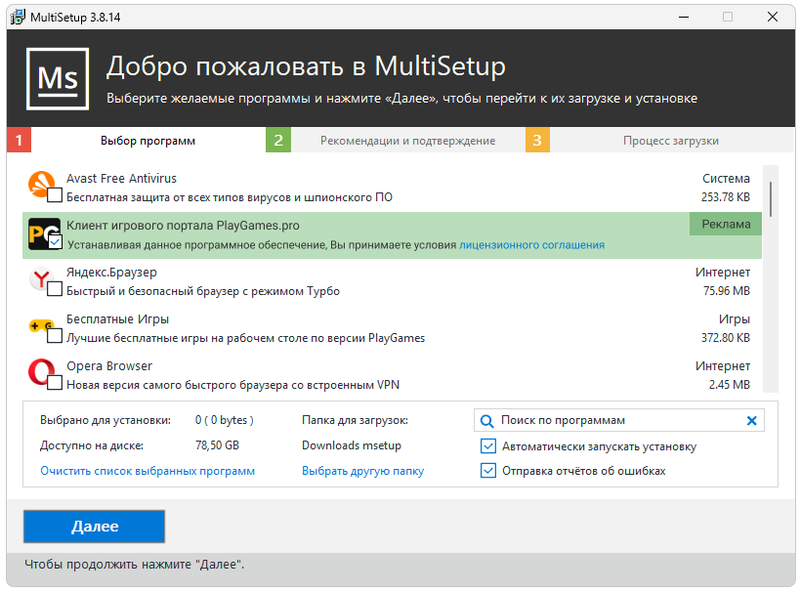Select the Opera Browser checkbox

pos(55,383)
